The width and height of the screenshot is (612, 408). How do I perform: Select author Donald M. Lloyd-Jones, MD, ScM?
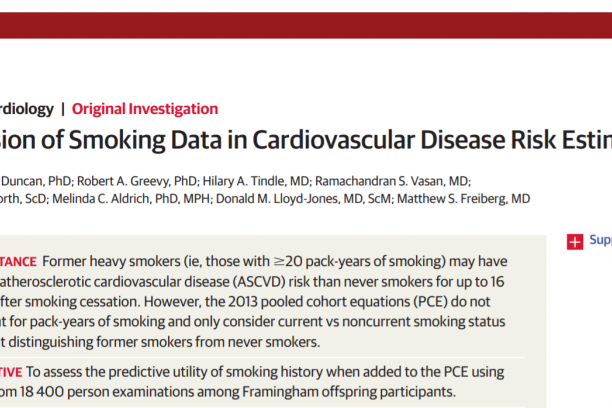click(x=303, y=199)
